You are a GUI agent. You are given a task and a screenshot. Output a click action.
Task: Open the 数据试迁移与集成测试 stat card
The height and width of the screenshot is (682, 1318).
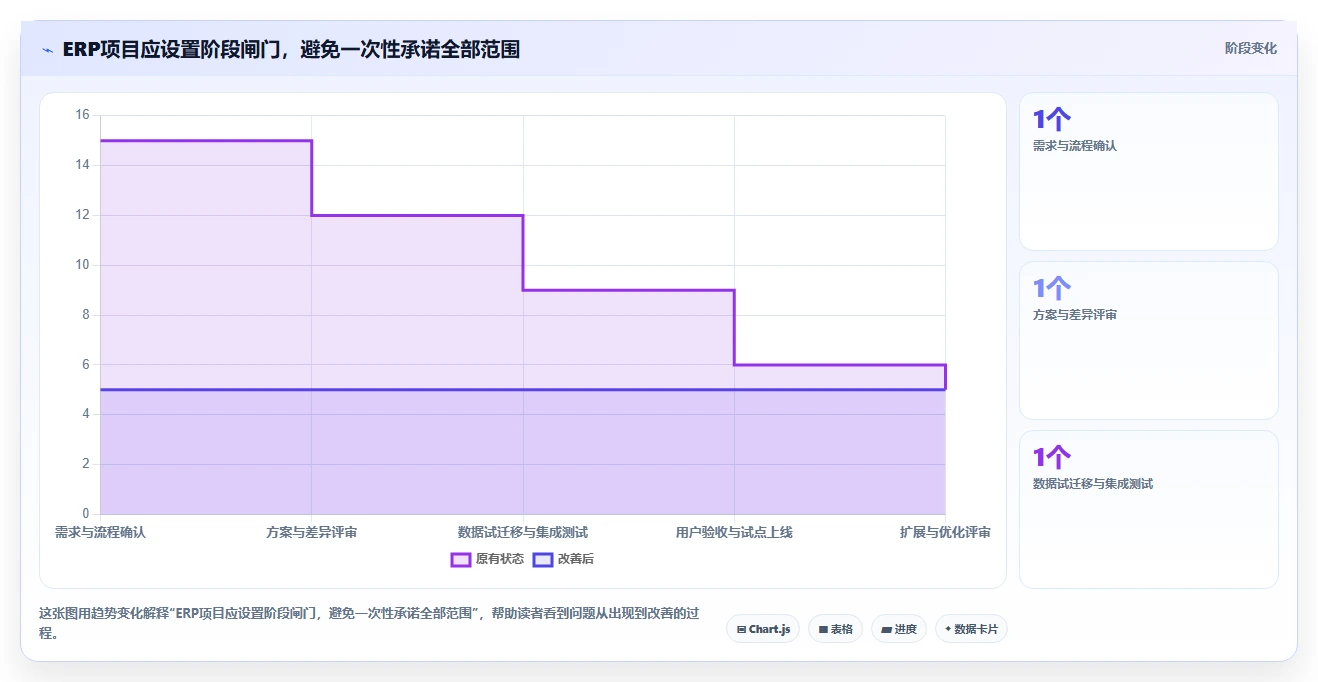coord(1149,509)
